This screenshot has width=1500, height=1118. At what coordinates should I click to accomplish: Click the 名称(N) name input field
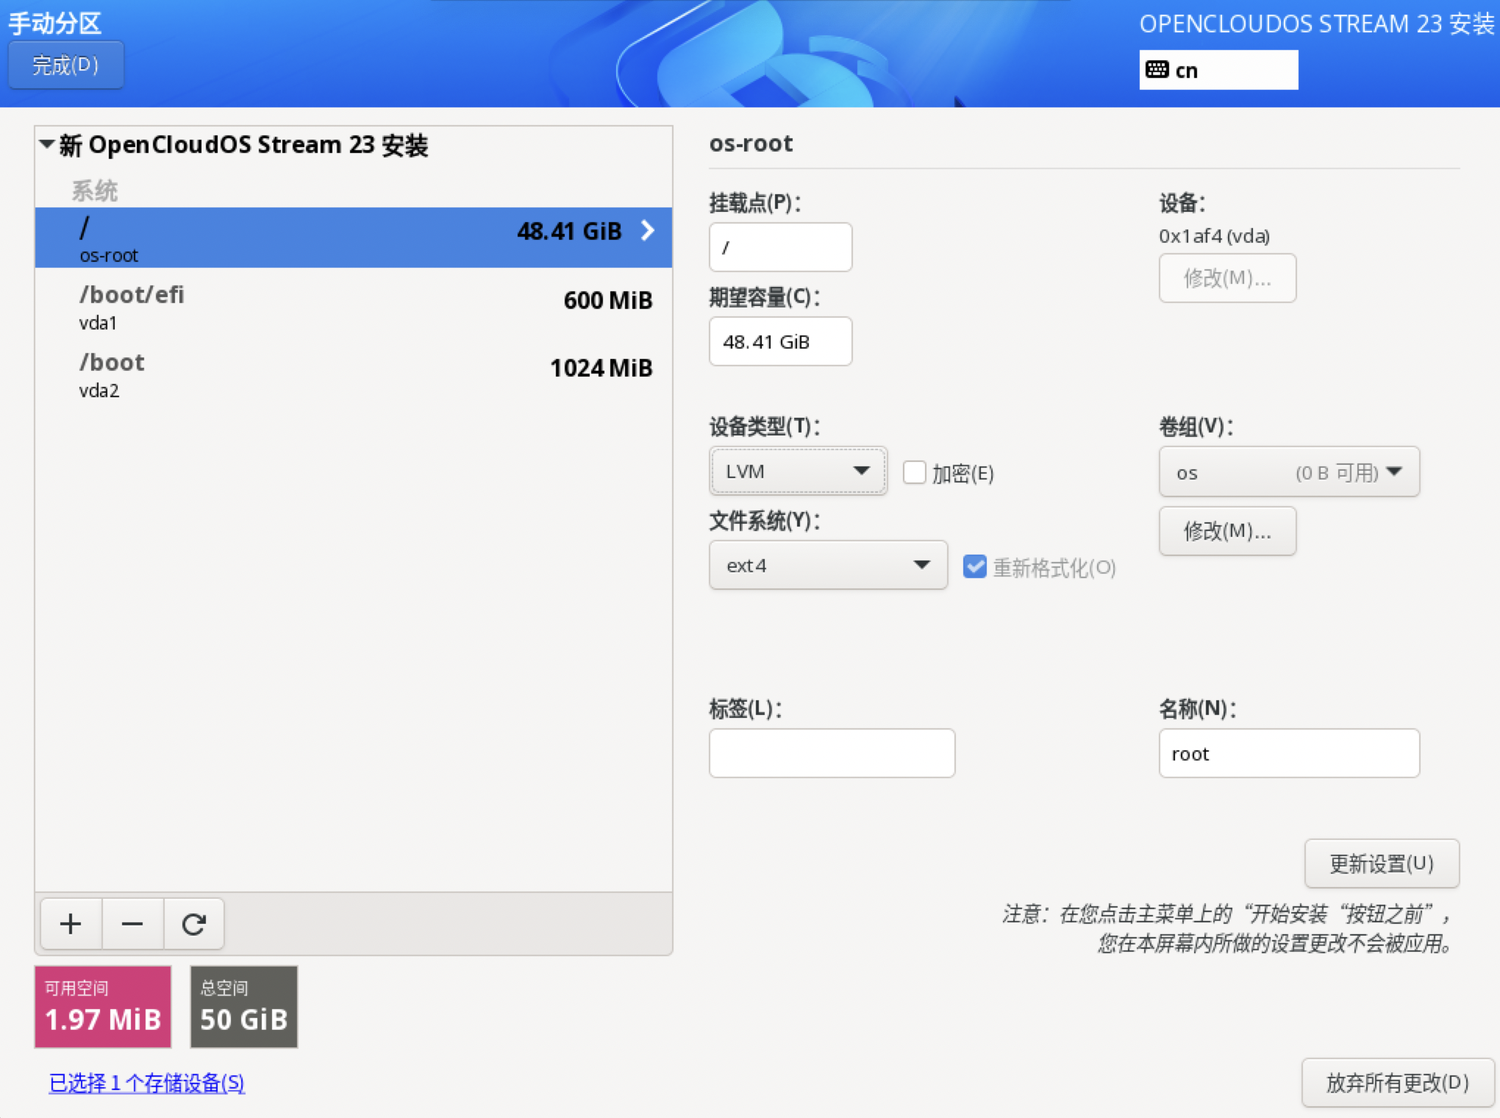pyautogui.click(x=1289, y=753)
